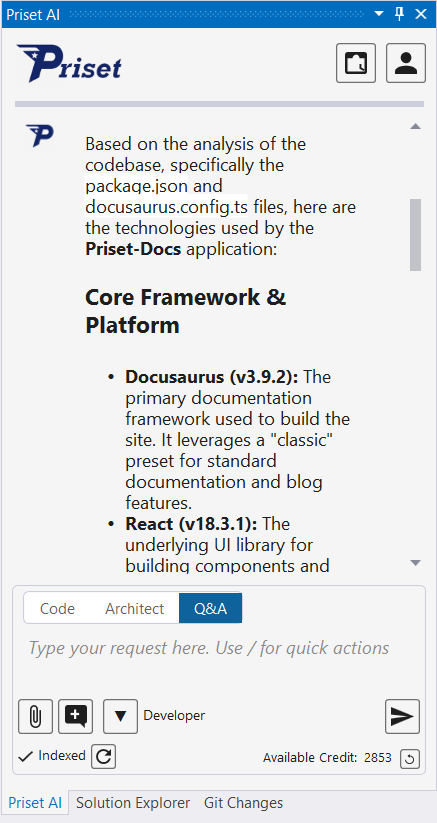Switch to Code mode
This screenshot has height=823, width=437.
coord(57,608)
